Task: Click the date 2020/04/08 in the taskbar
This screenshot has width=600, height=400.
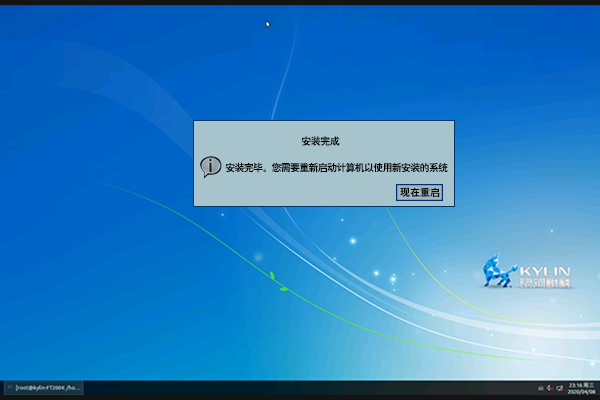Action: tap(581, 390)
